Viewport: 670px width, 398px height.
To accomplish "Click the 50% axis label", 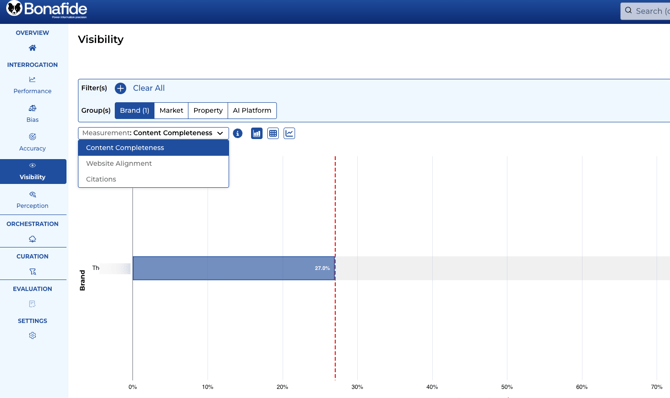I will [x=507, y=387].
